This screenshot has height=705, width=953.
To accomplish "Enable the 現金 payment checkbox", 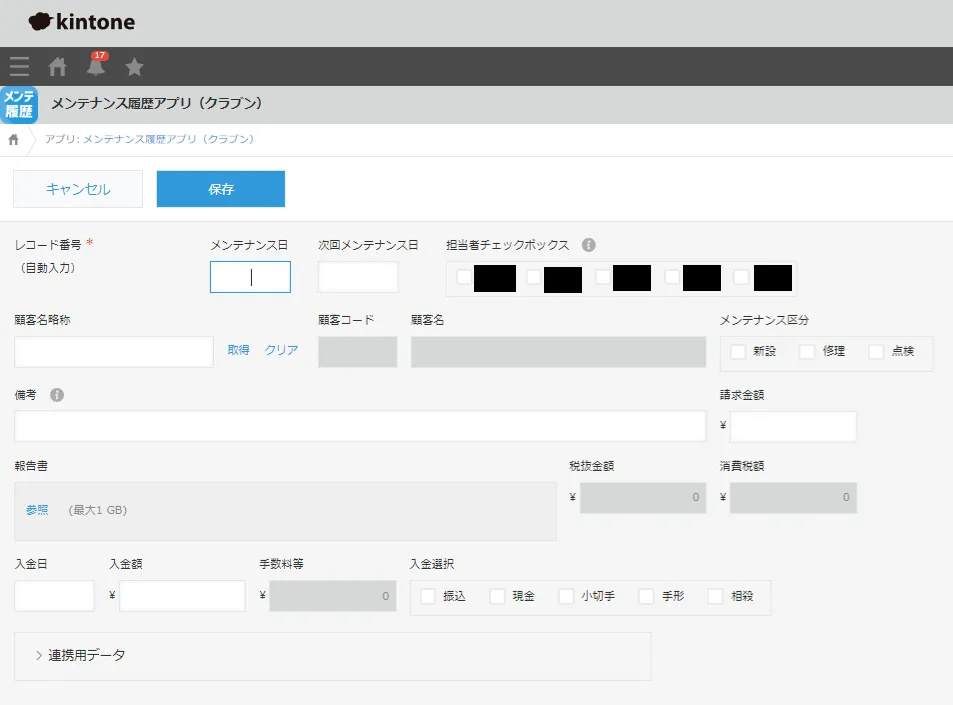I will click(x=497, y=596).
